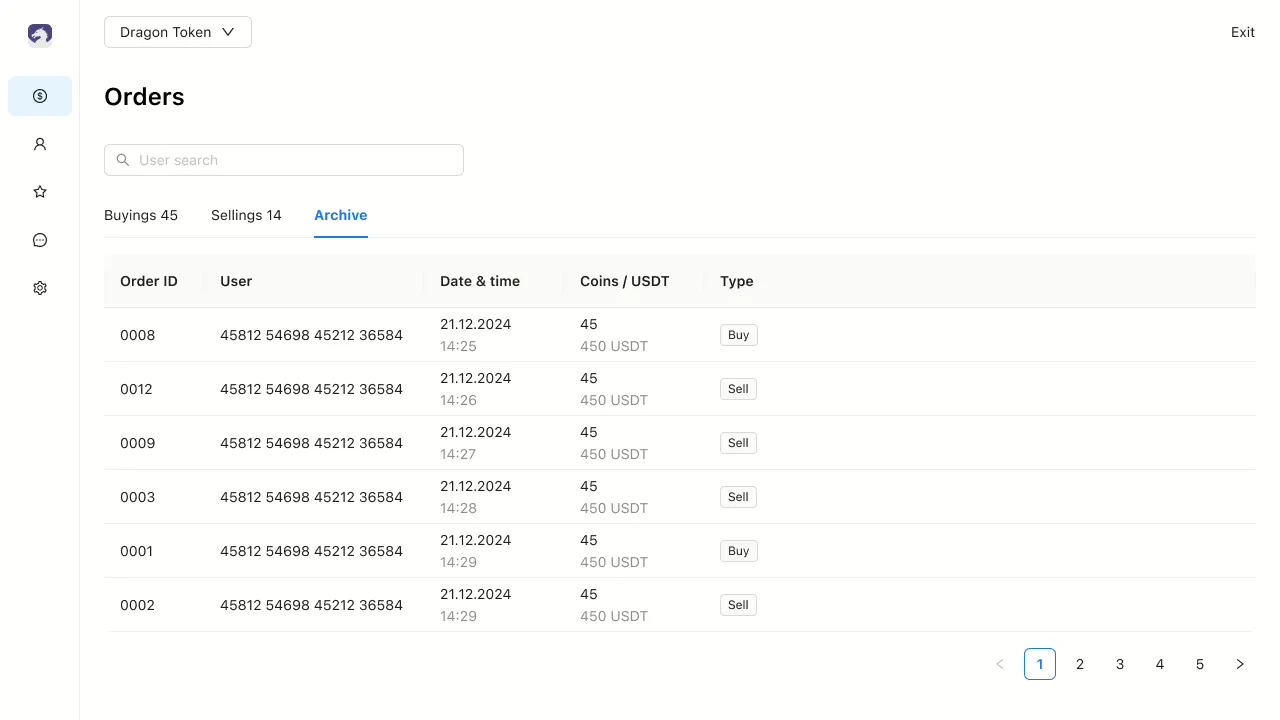The image size is (1280, 720).
Task: Select the star icon in the sidebar
Action: pyautogui.click(x=40, y=192)
